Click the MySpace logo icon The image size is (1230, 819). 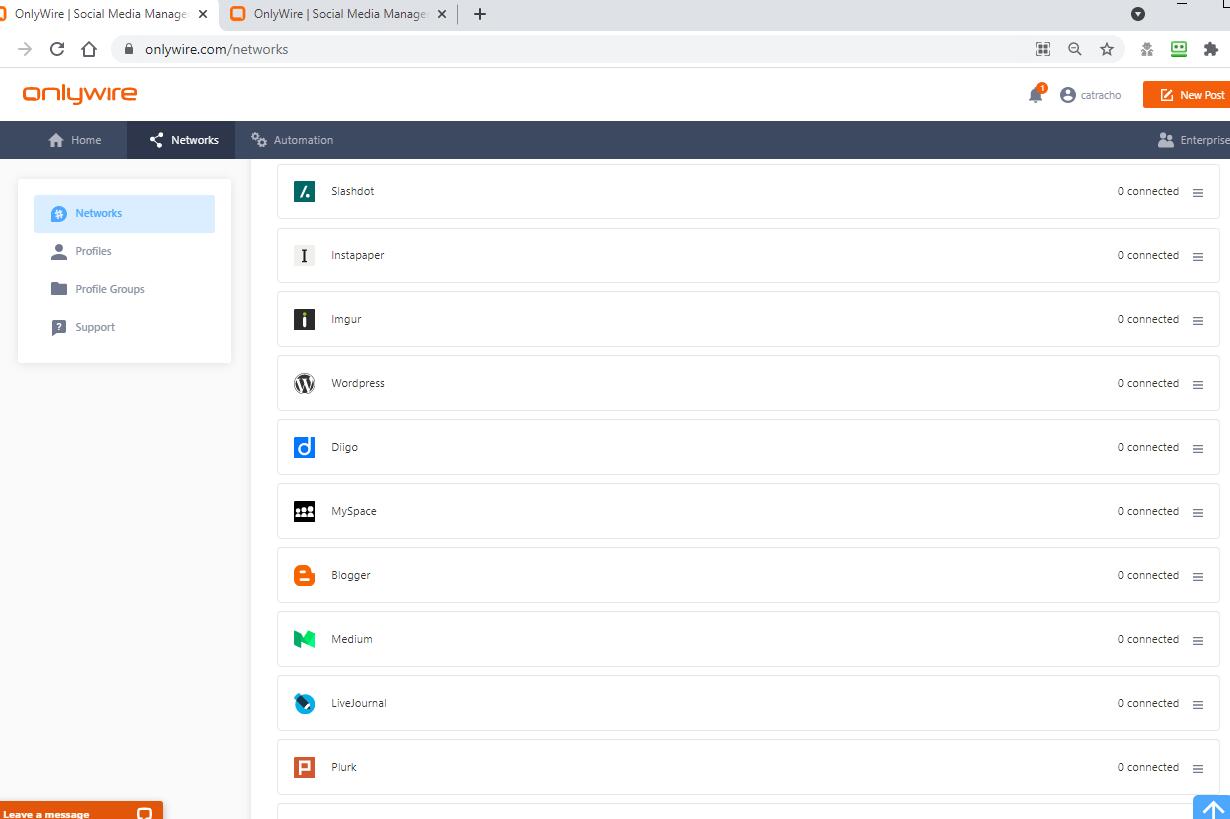click(x=304, y=511)
